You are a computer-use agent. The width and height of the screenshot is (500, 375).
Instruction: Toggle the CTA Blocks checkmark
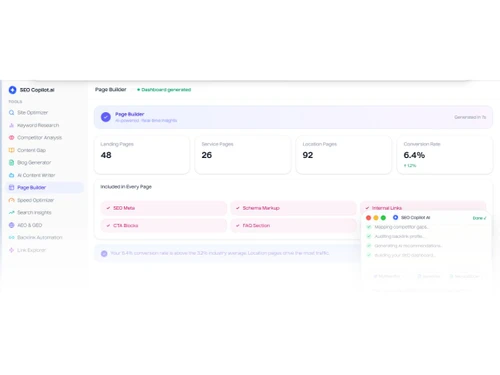click(108, 226)
